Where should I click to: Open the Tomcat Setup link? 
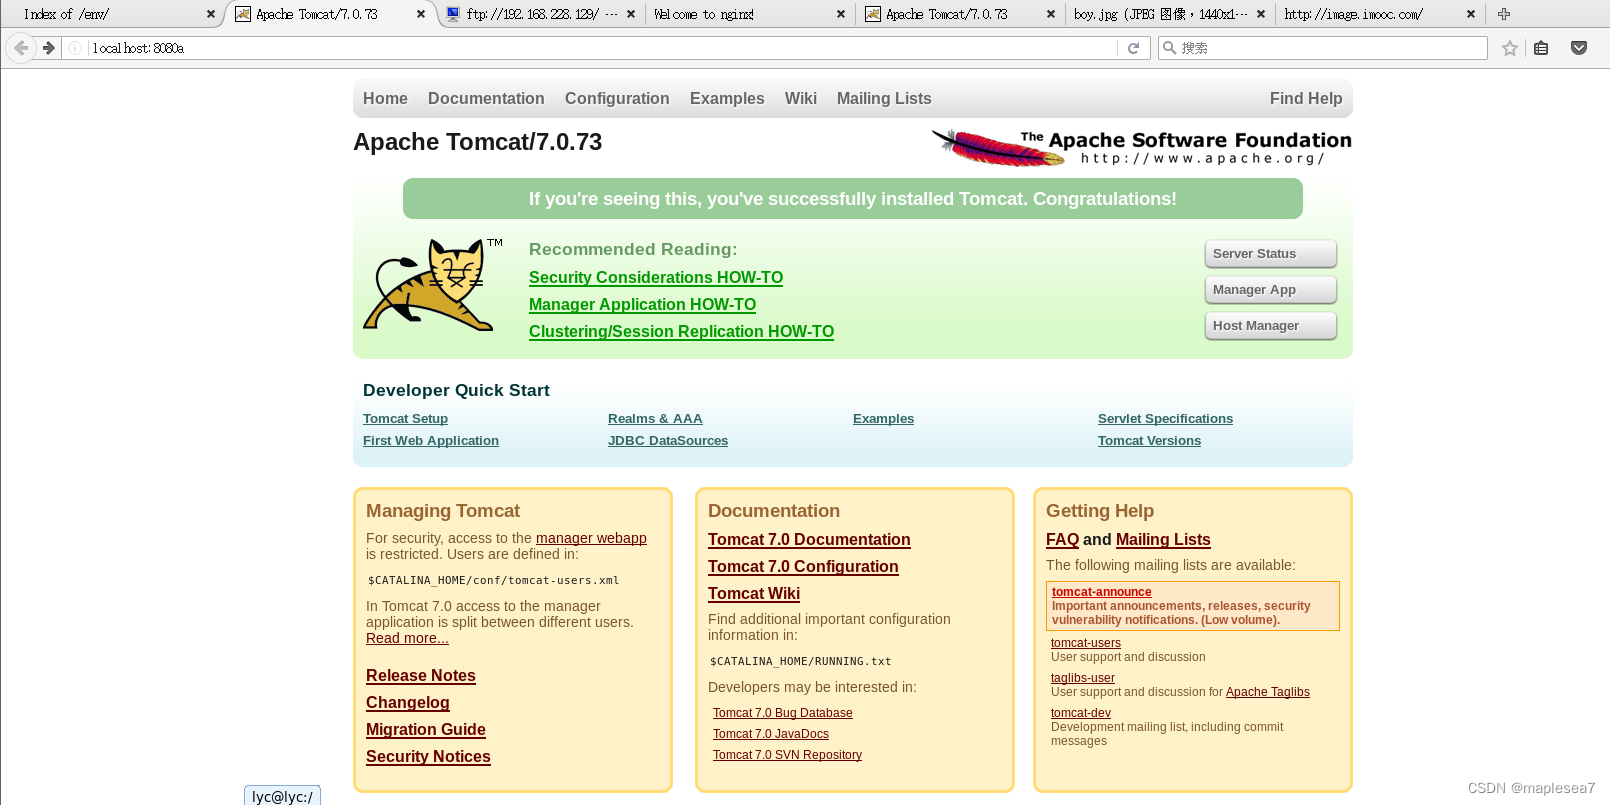pos(405,418)
